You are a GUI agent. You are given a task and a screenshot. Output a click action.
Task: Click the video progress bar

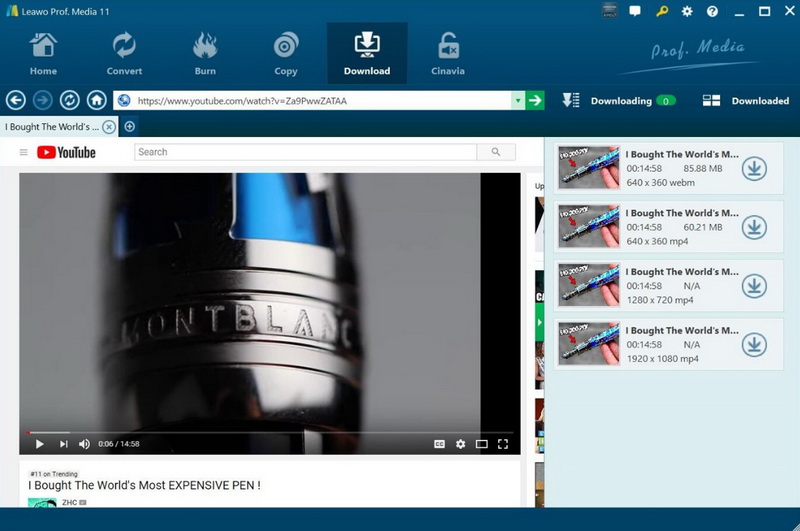tap(270, 432)
